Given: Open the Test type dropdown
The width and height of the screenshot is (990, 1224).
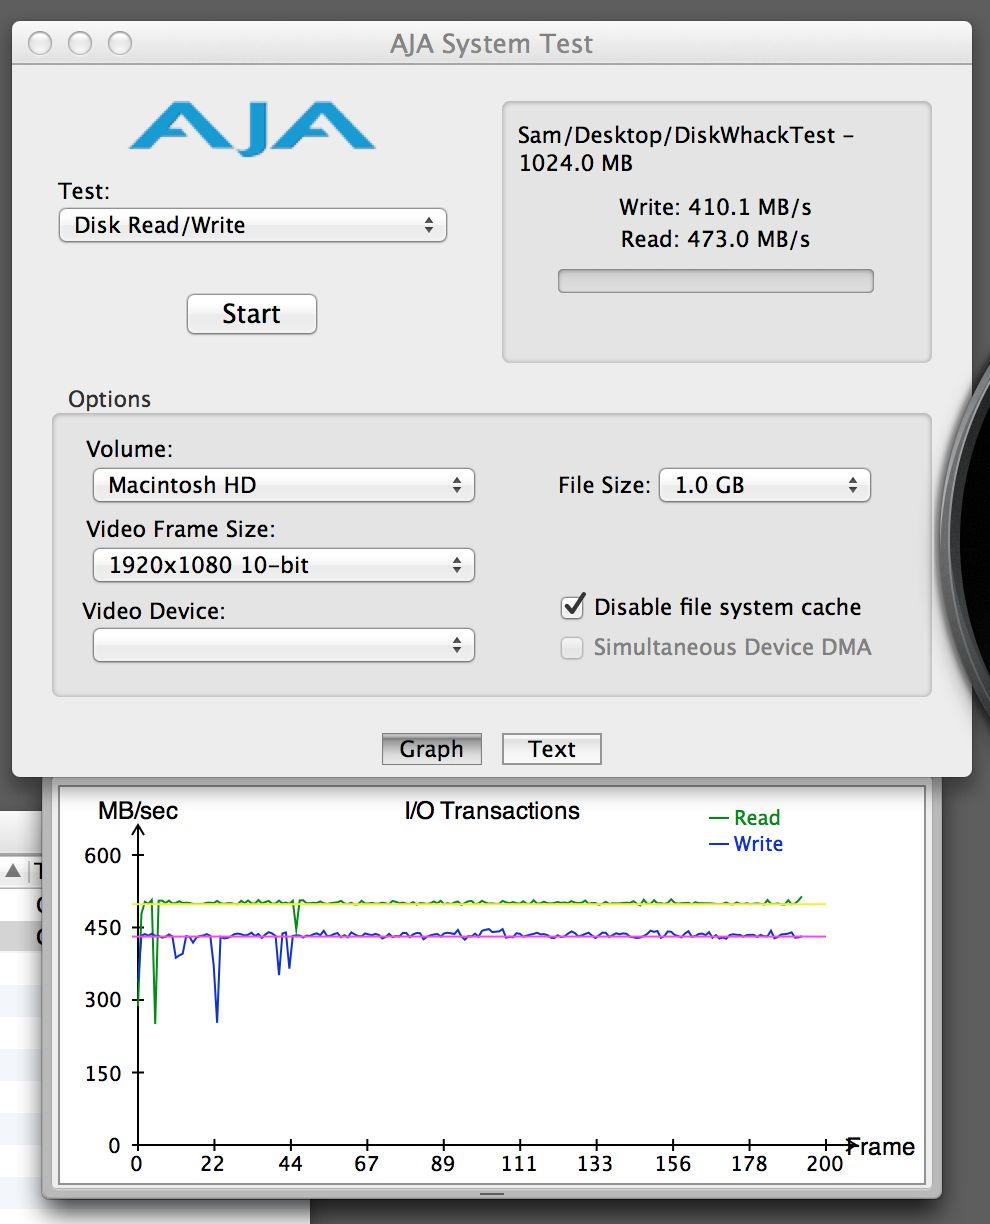Looking at the screenshot, I should pyautogui.click(x=252, y=225).
